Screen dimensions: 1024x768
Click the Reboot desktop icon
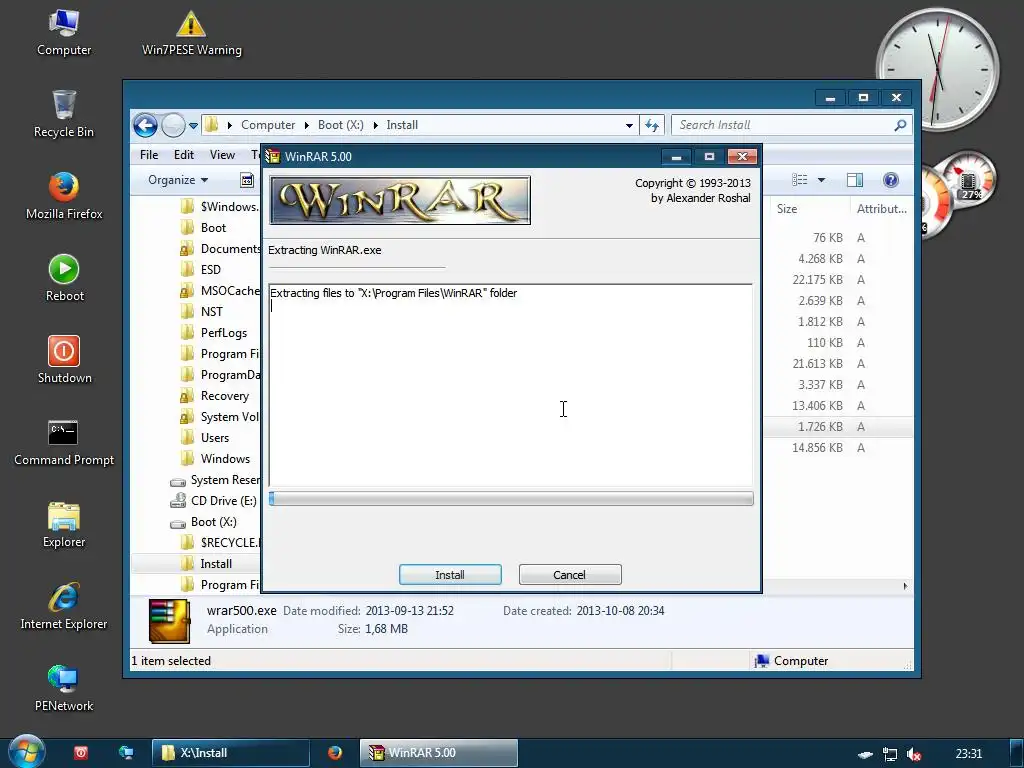(x=64, y=278)
